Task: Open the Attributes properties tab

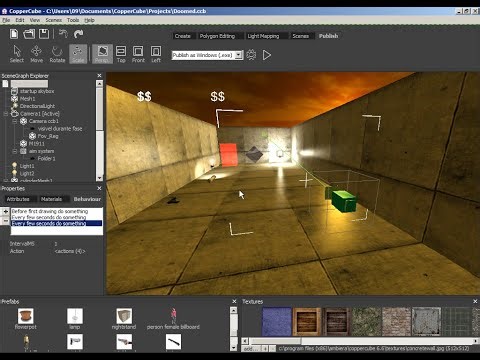Action: pos(18,199)
